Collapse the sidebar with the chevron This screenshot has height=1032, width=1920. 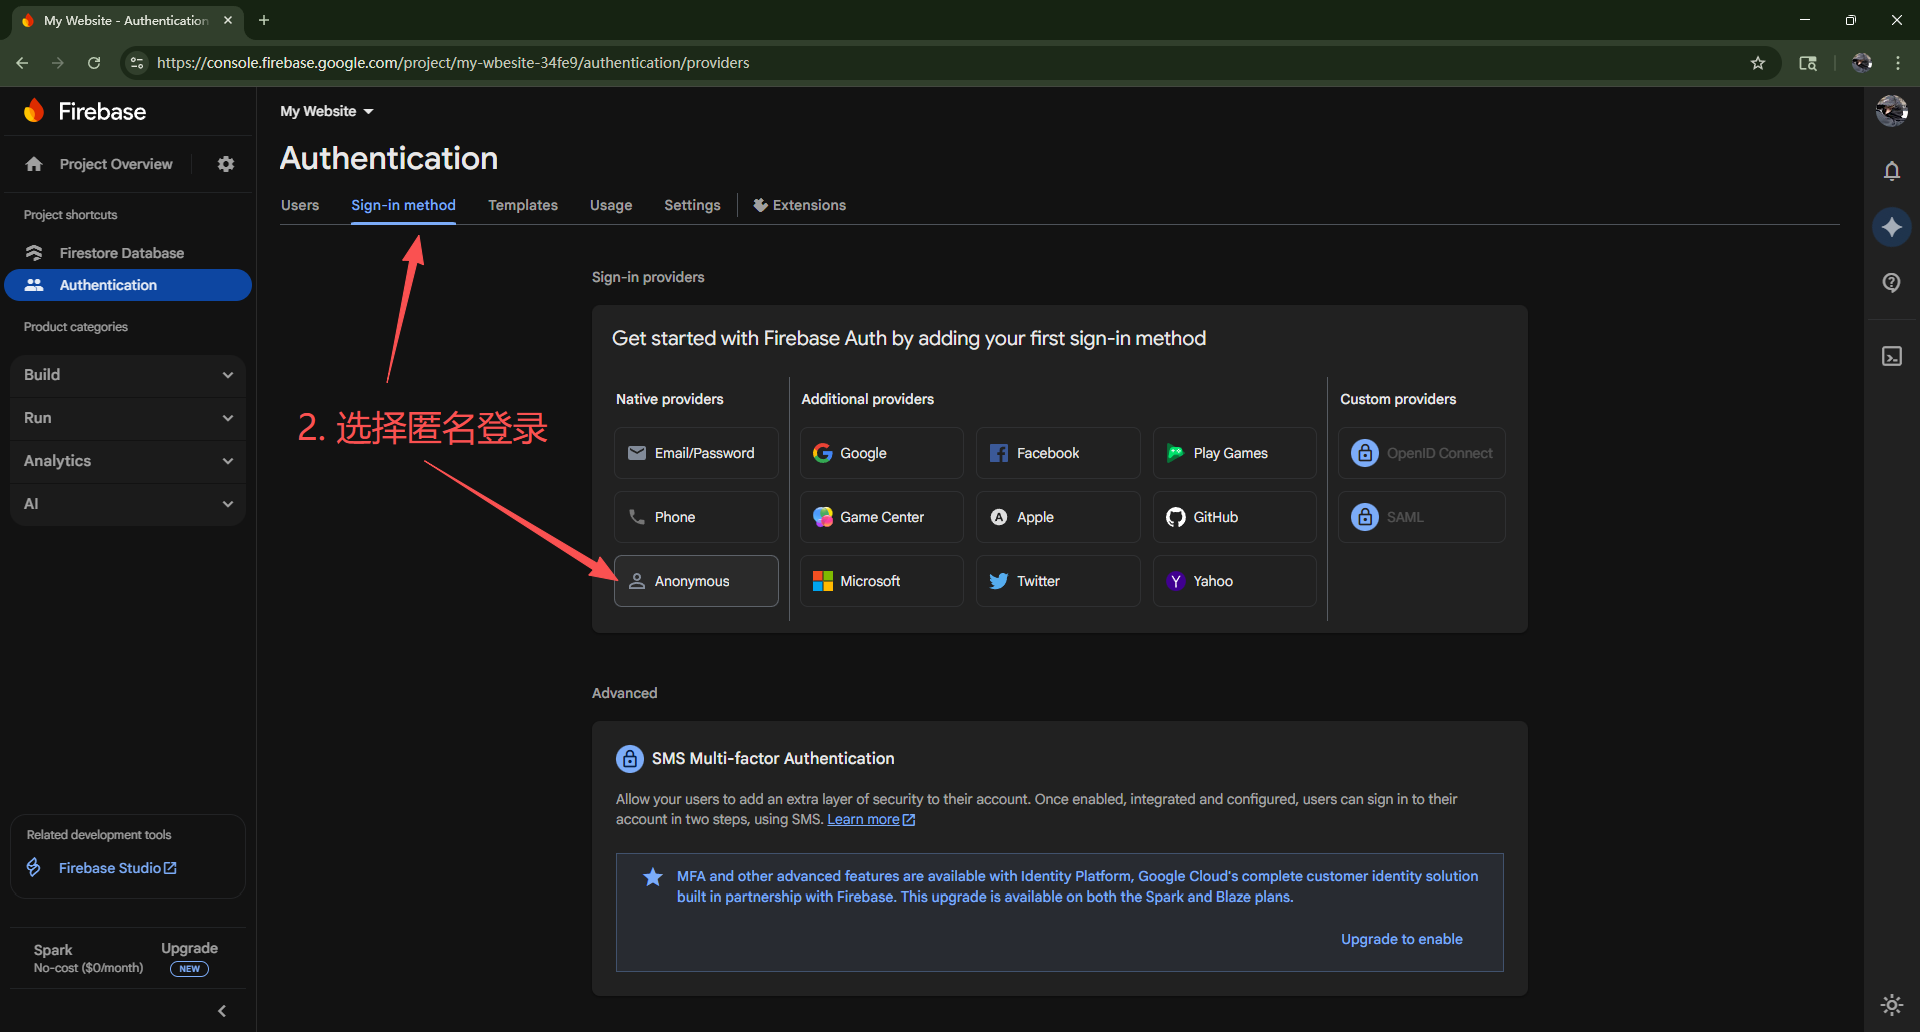222,1011
